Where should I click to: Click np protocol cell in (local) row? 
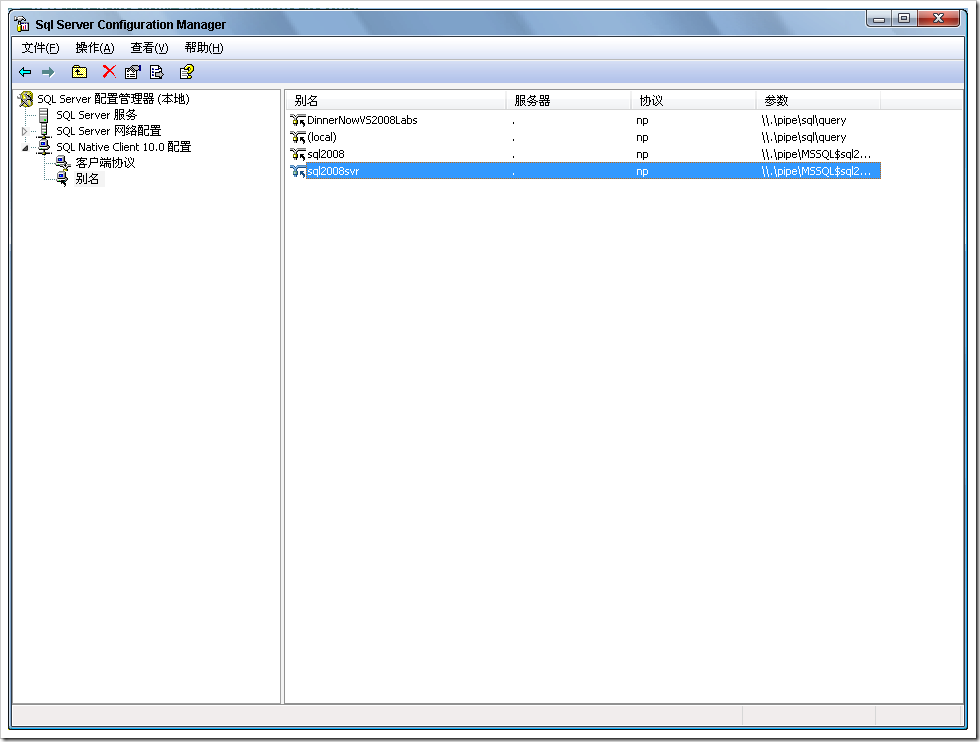[x=642, y=138]
